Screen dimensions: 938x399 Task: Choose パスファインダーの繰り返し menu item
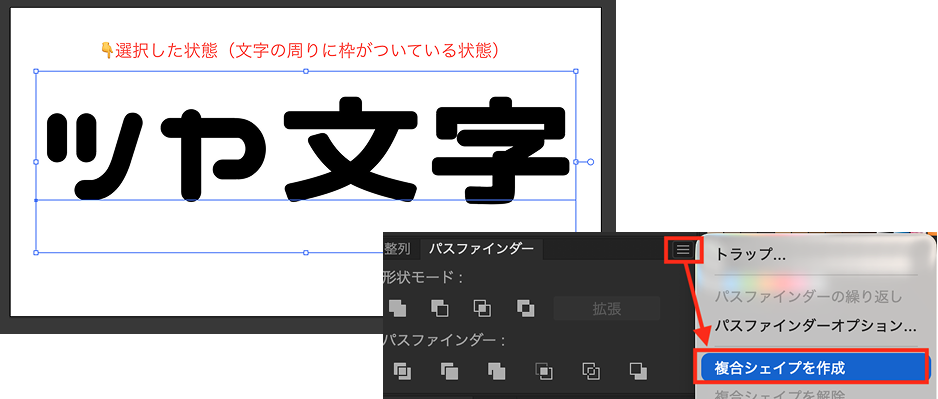[x=808, y=297]
